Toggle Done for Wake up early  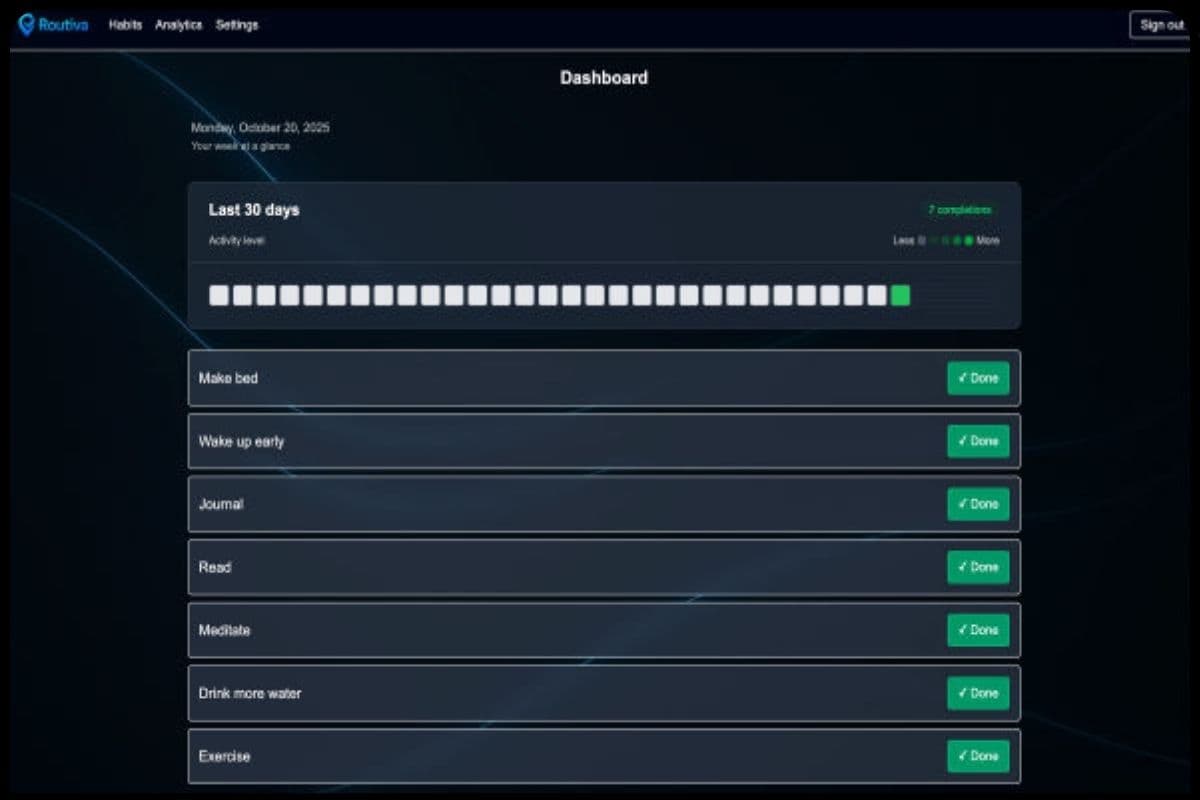tap(978, 441)
